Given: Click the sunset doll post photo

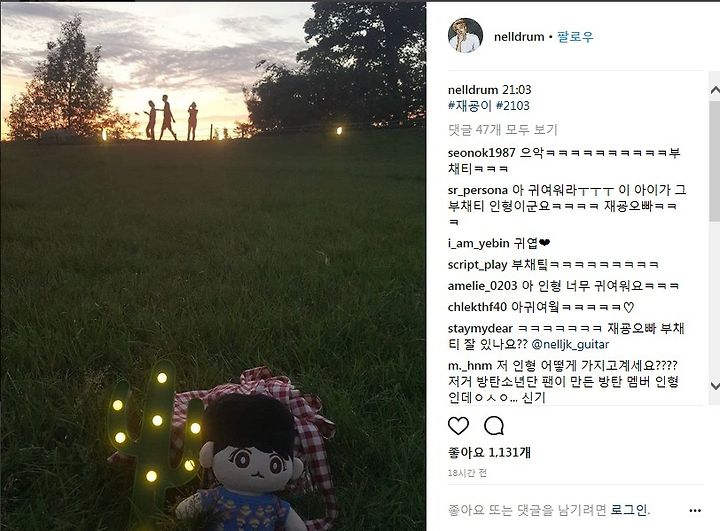Looking at the screenshot, I should [x=213, y=266].
